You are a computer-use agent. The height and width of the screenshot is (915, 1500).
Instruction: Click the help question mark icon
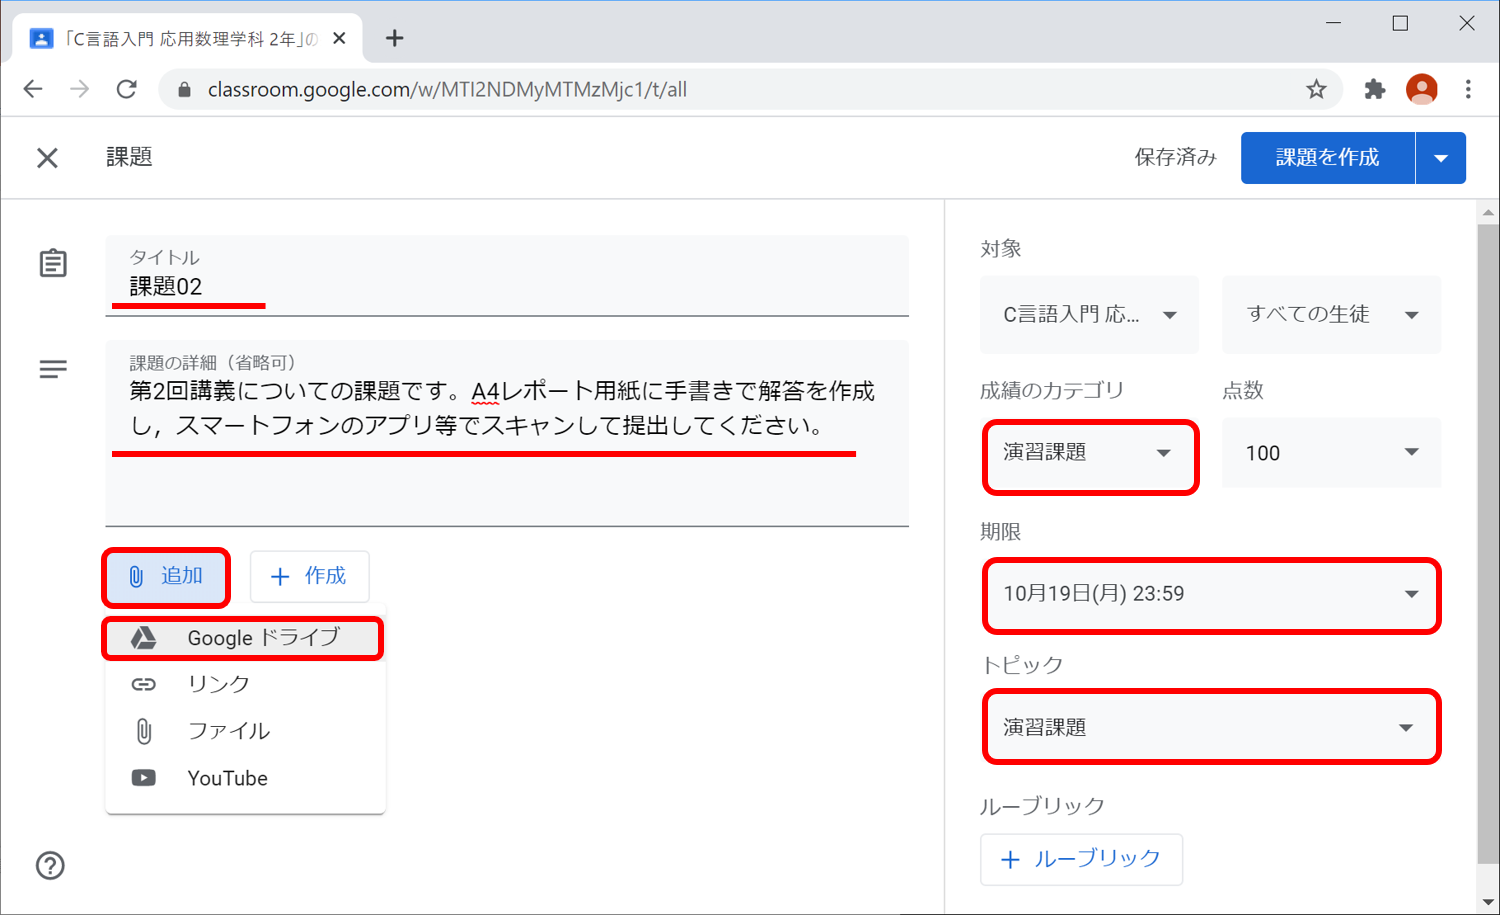point(50,865)
